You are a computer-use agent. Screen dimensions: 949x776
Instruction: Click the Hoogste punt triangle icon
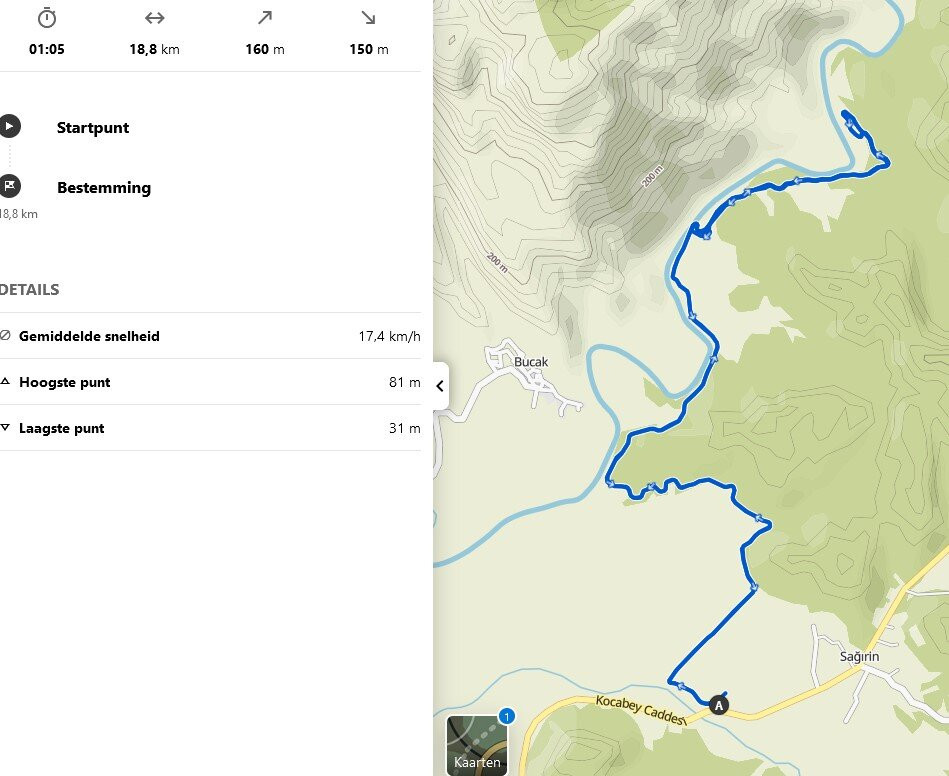[x=5, y=381]
